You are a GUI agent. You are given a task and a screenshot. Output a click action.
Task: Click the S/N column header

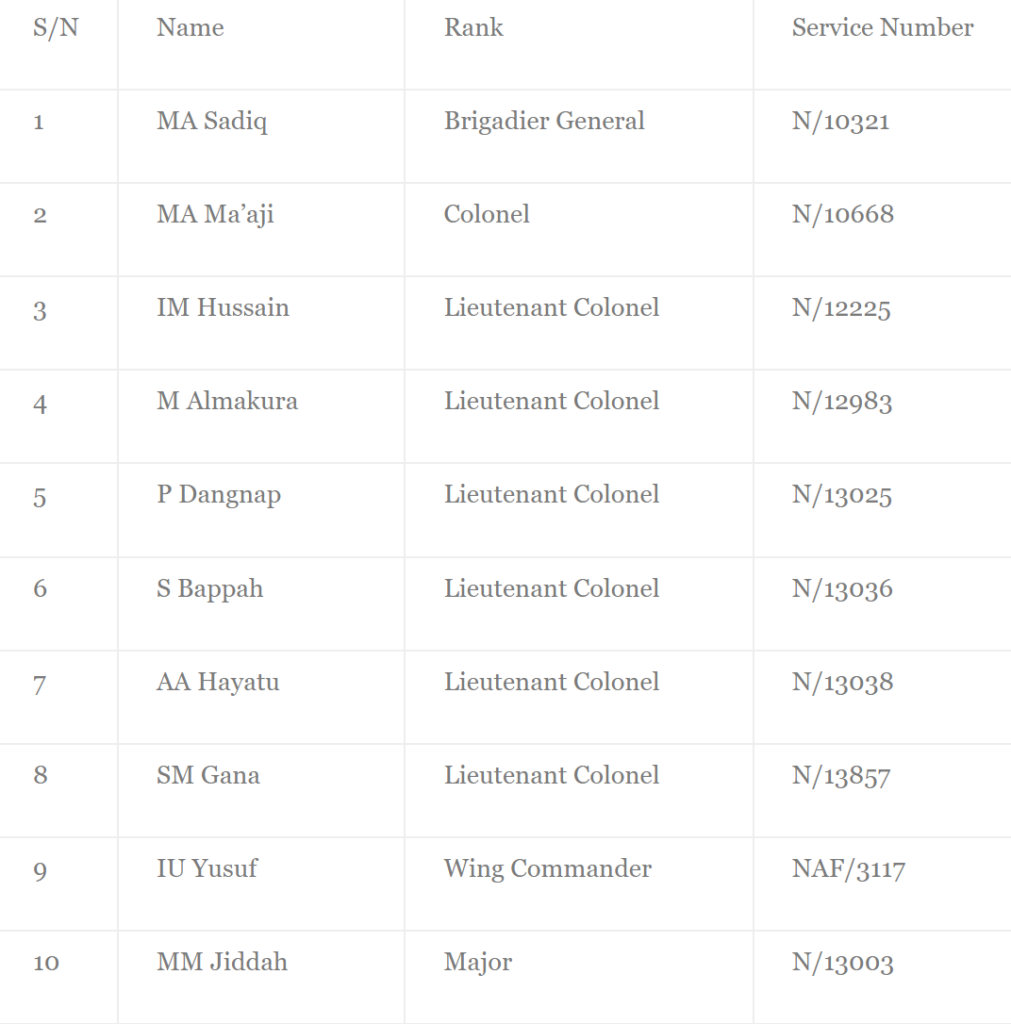pos(56,27)
